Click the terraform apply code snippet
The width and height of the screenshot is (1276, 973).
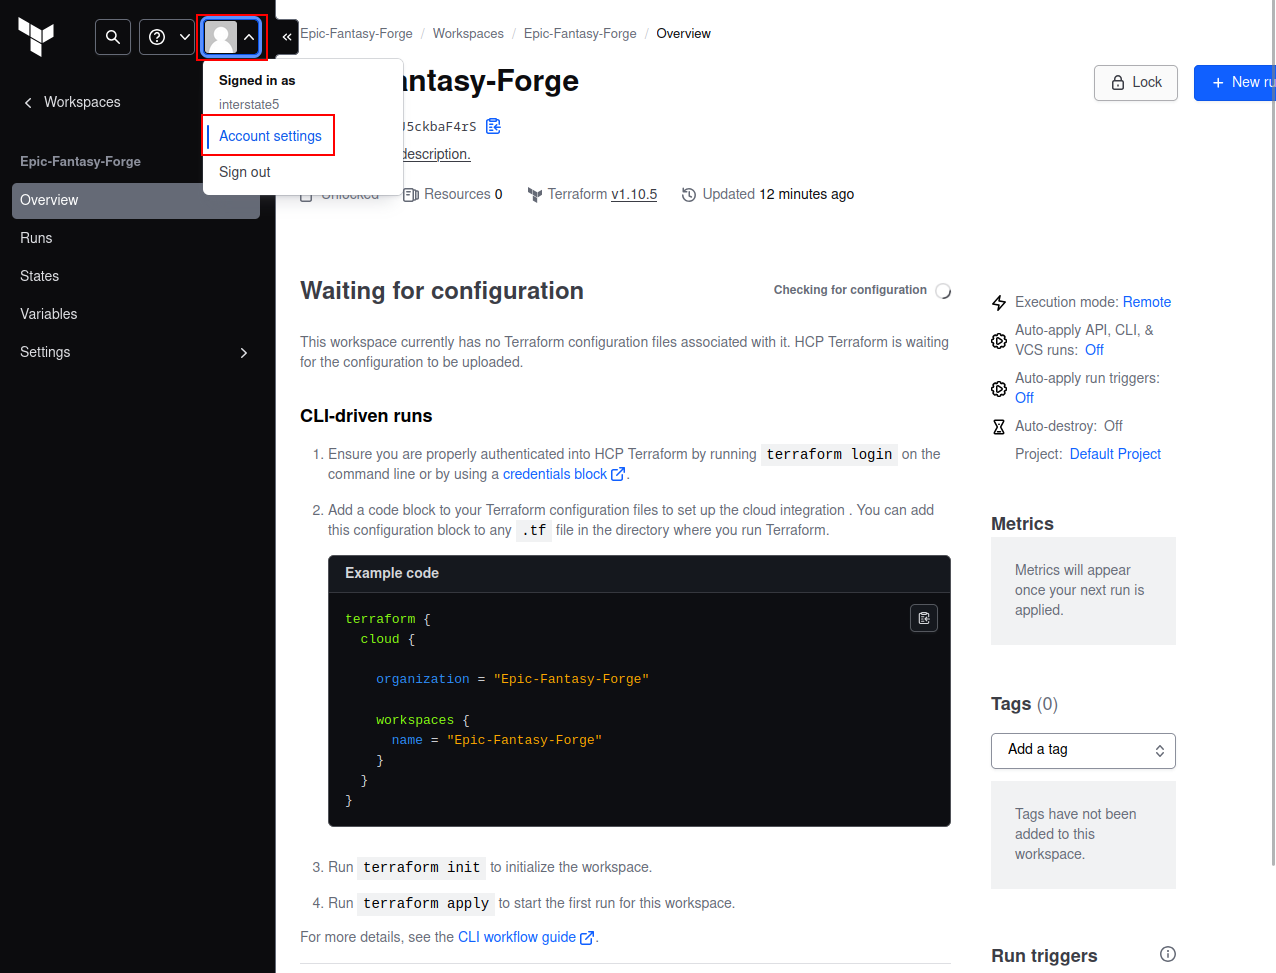pyautogui.click(x=426, y=903)
